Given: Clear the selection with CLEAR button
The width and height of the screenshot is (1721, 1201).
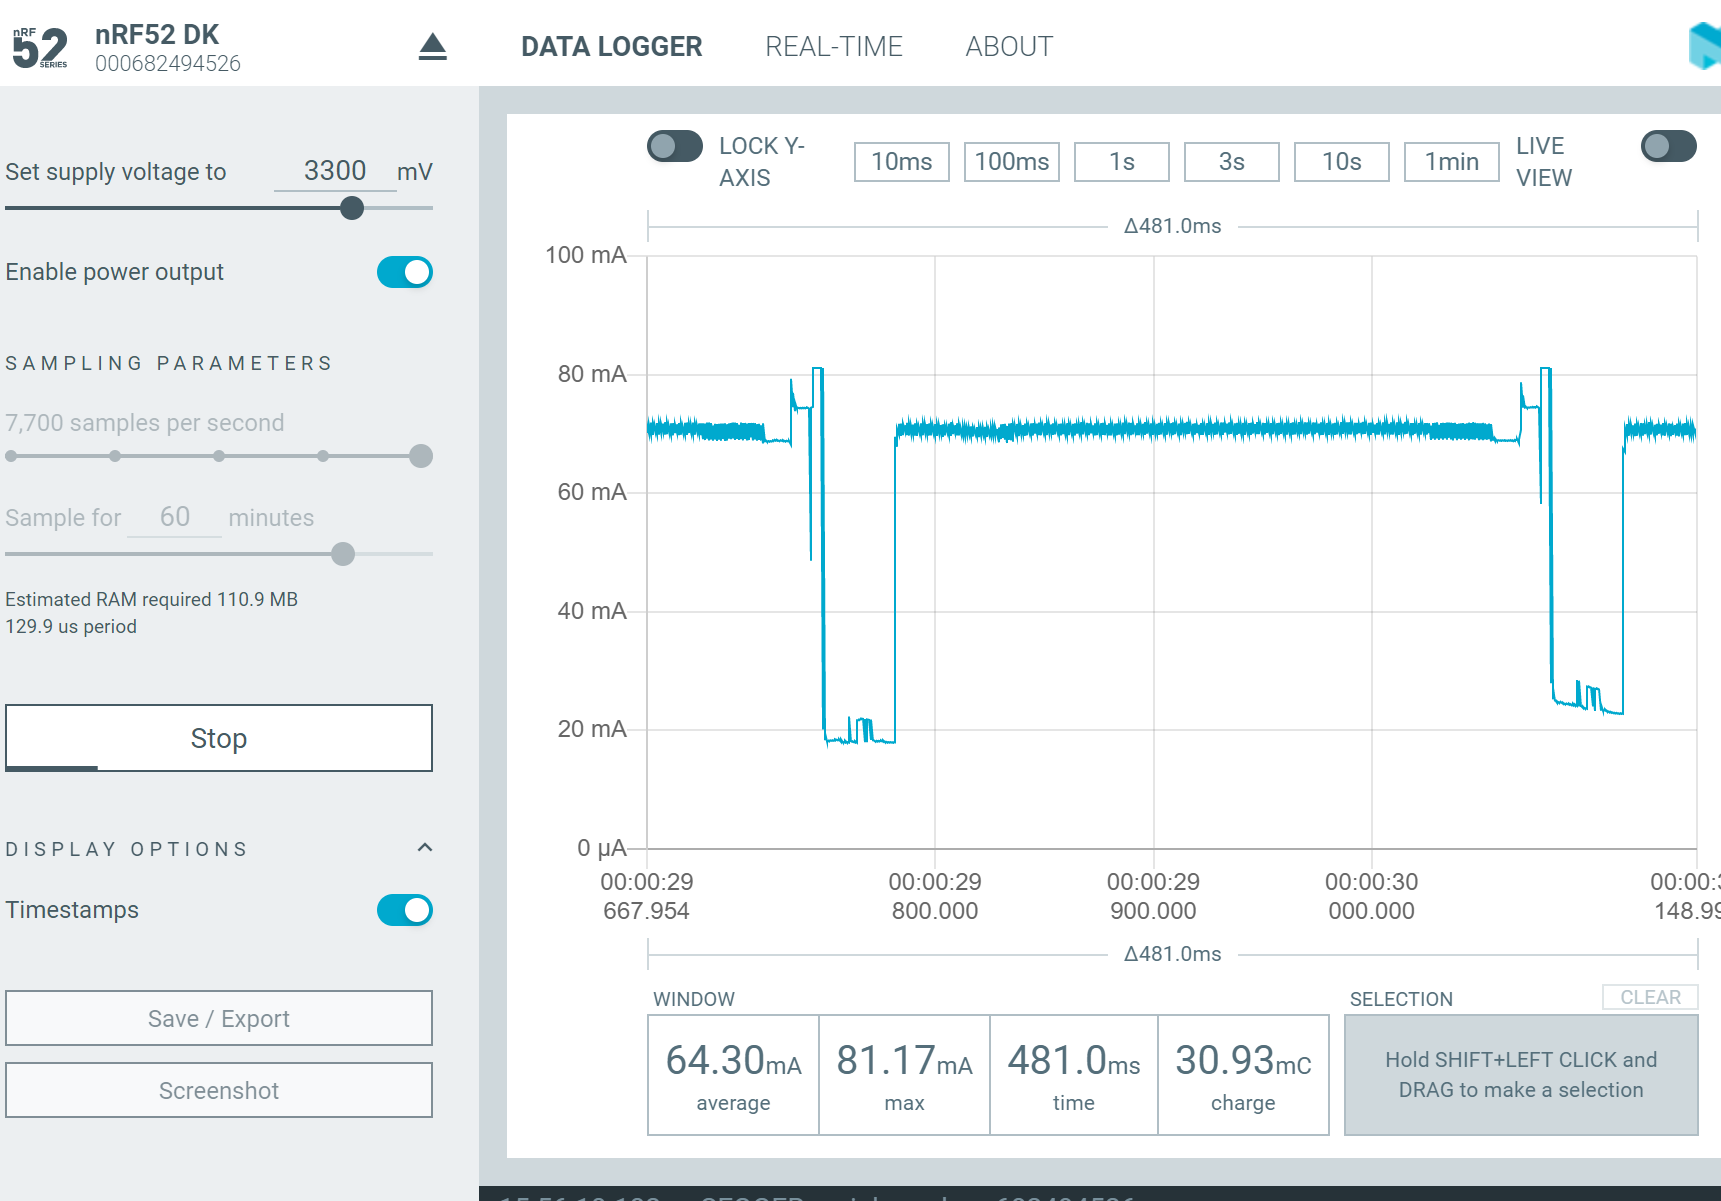Looking at the screenshot, I should pyautogui.click(x=1650, y=997).
